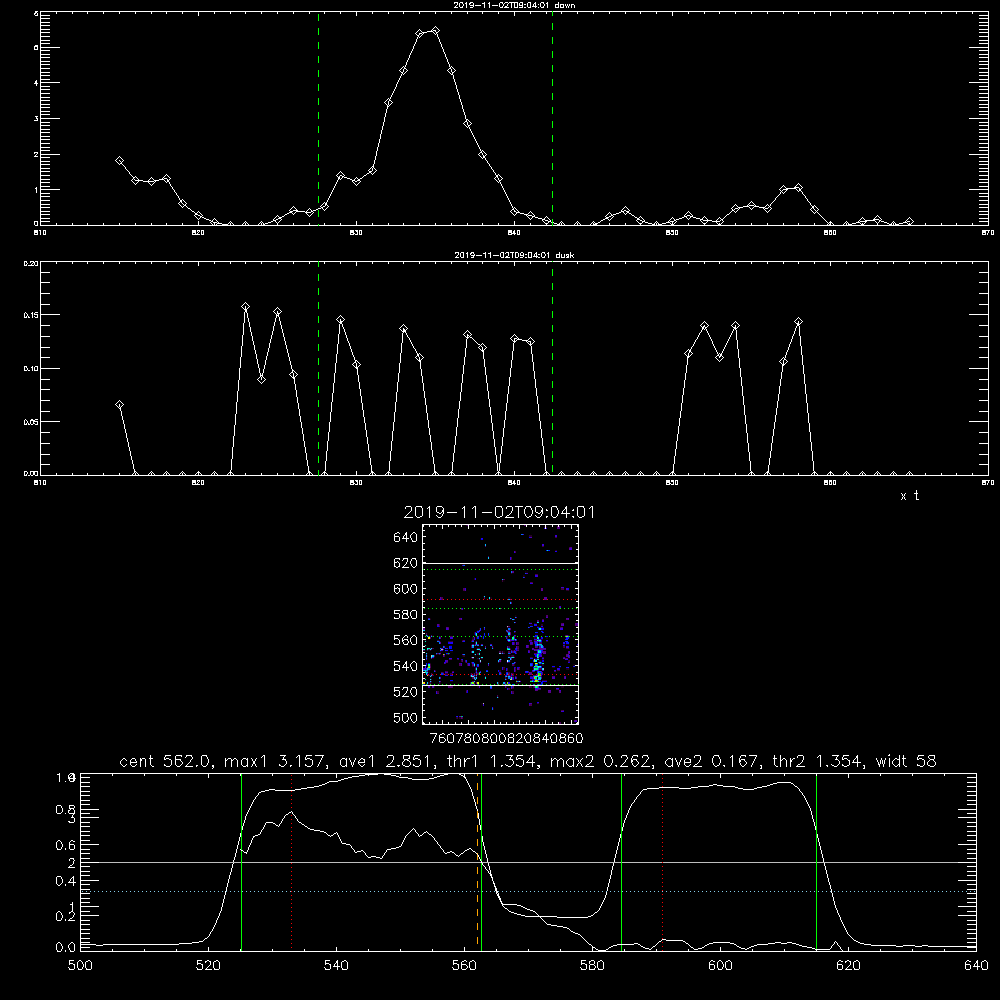
Task: Click red dotted vertical line near 533
Action: tap(291, 862)
